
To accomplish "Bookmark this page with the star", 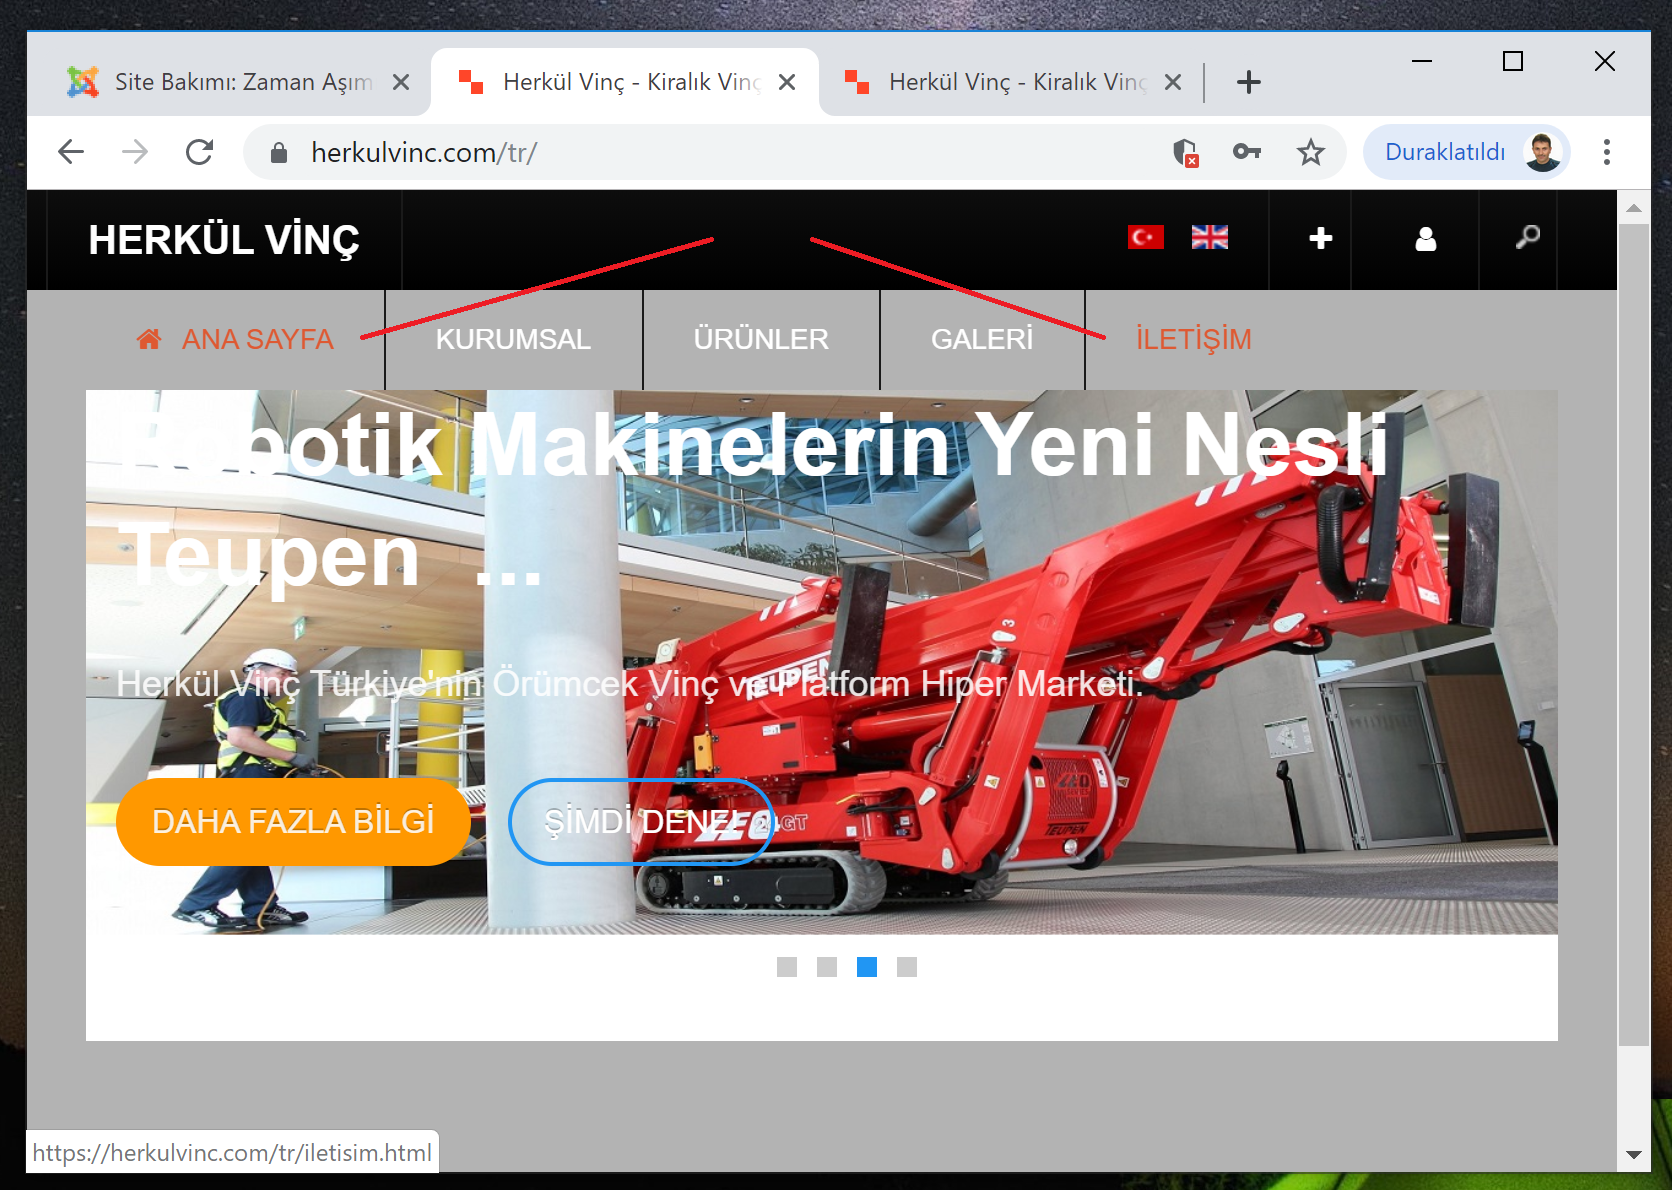I will click(1311, 152).
